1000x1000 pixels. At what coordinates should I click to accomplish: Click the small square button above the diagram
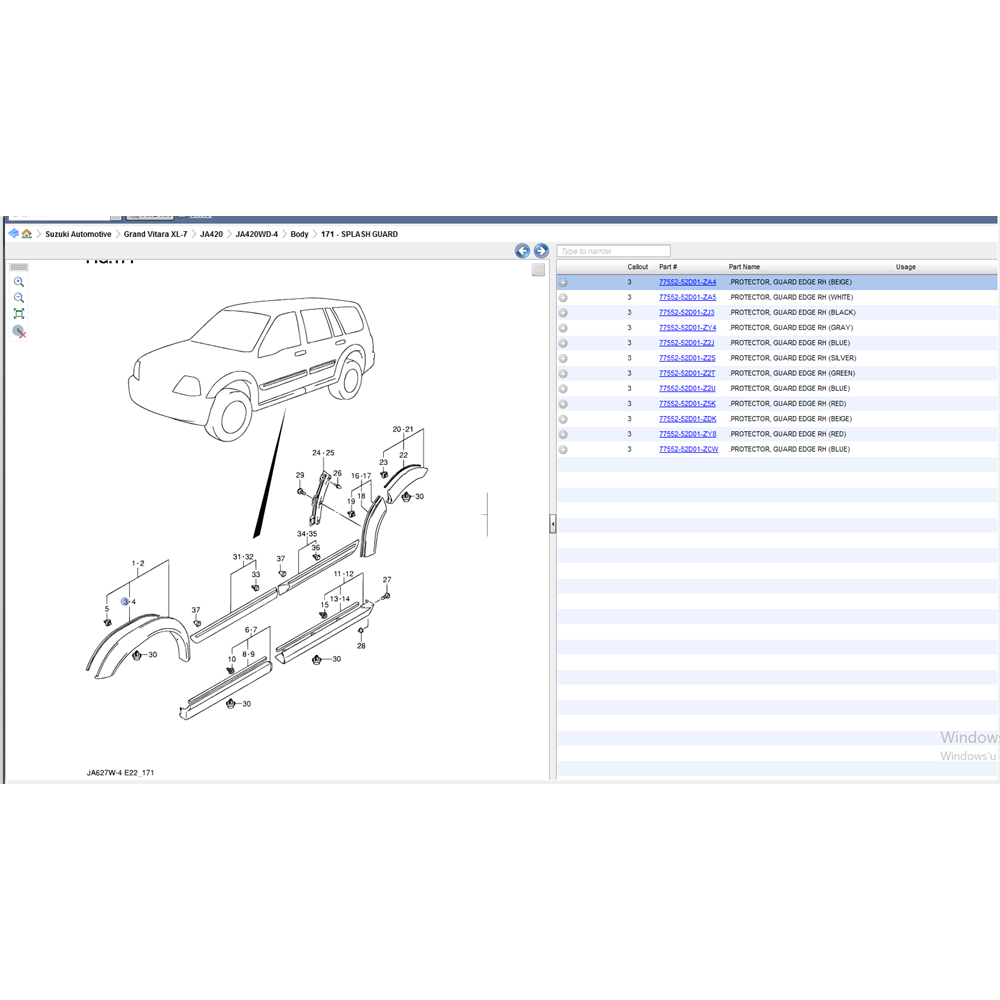(538, 270)
